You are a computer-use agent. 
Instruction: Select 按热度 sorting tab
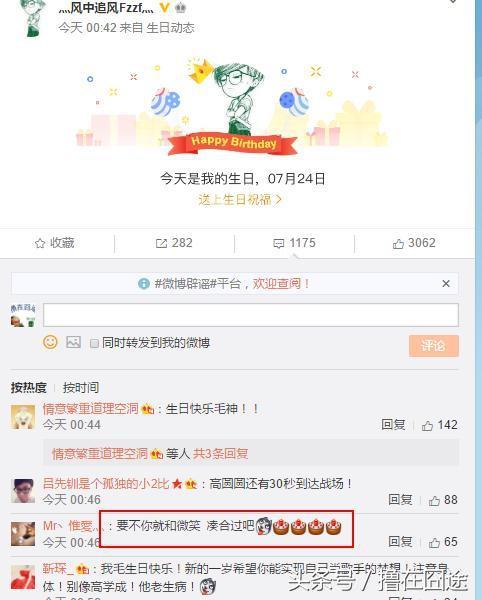pos(29,388)
